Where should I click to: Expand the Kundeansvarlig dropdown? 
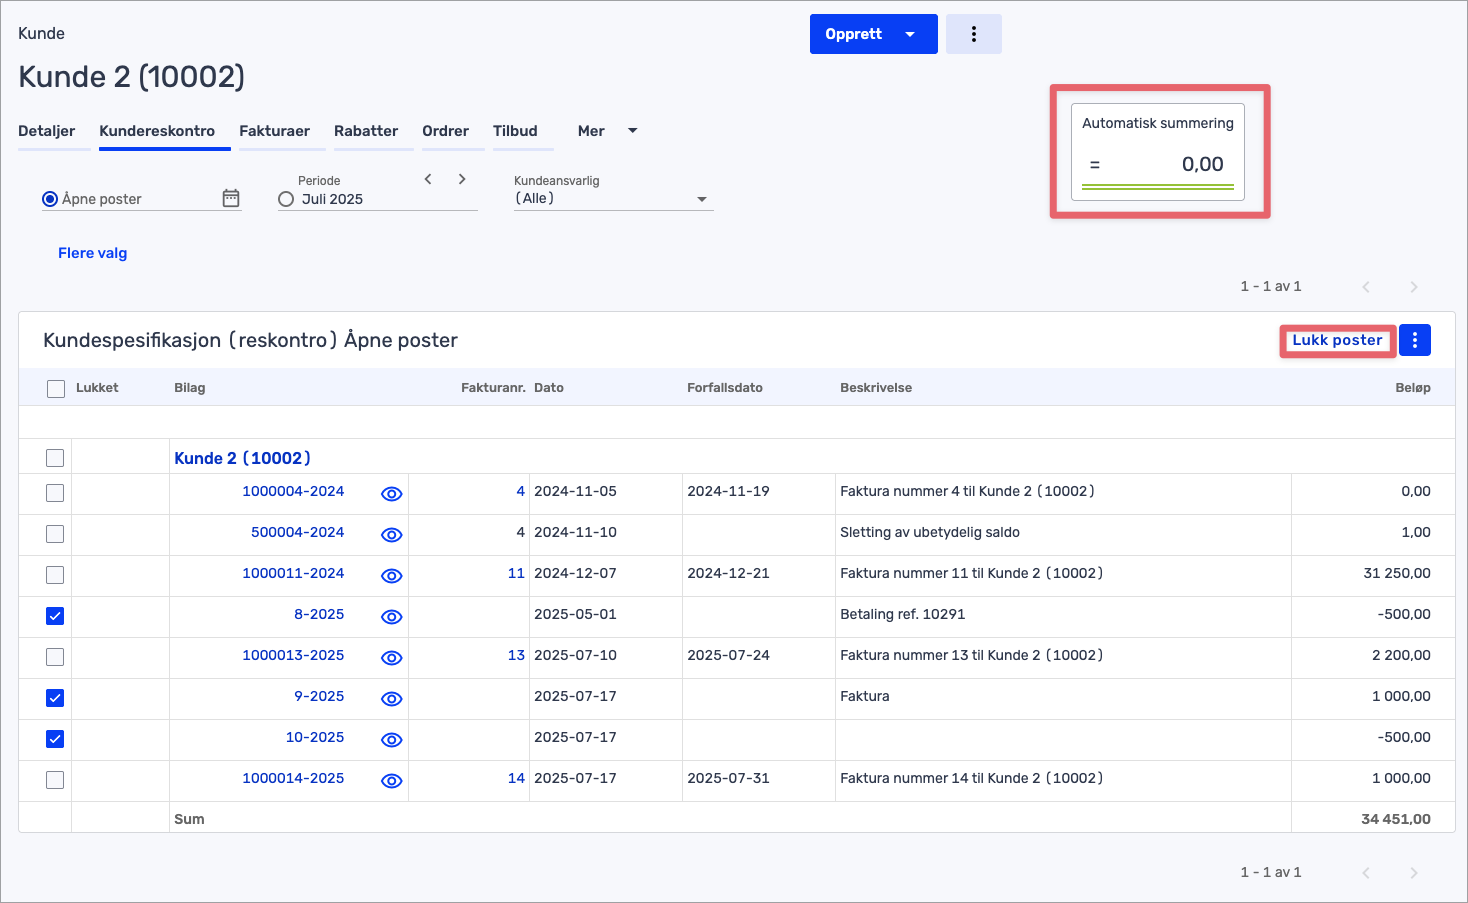pyautogui.click(x=702, y=199)
